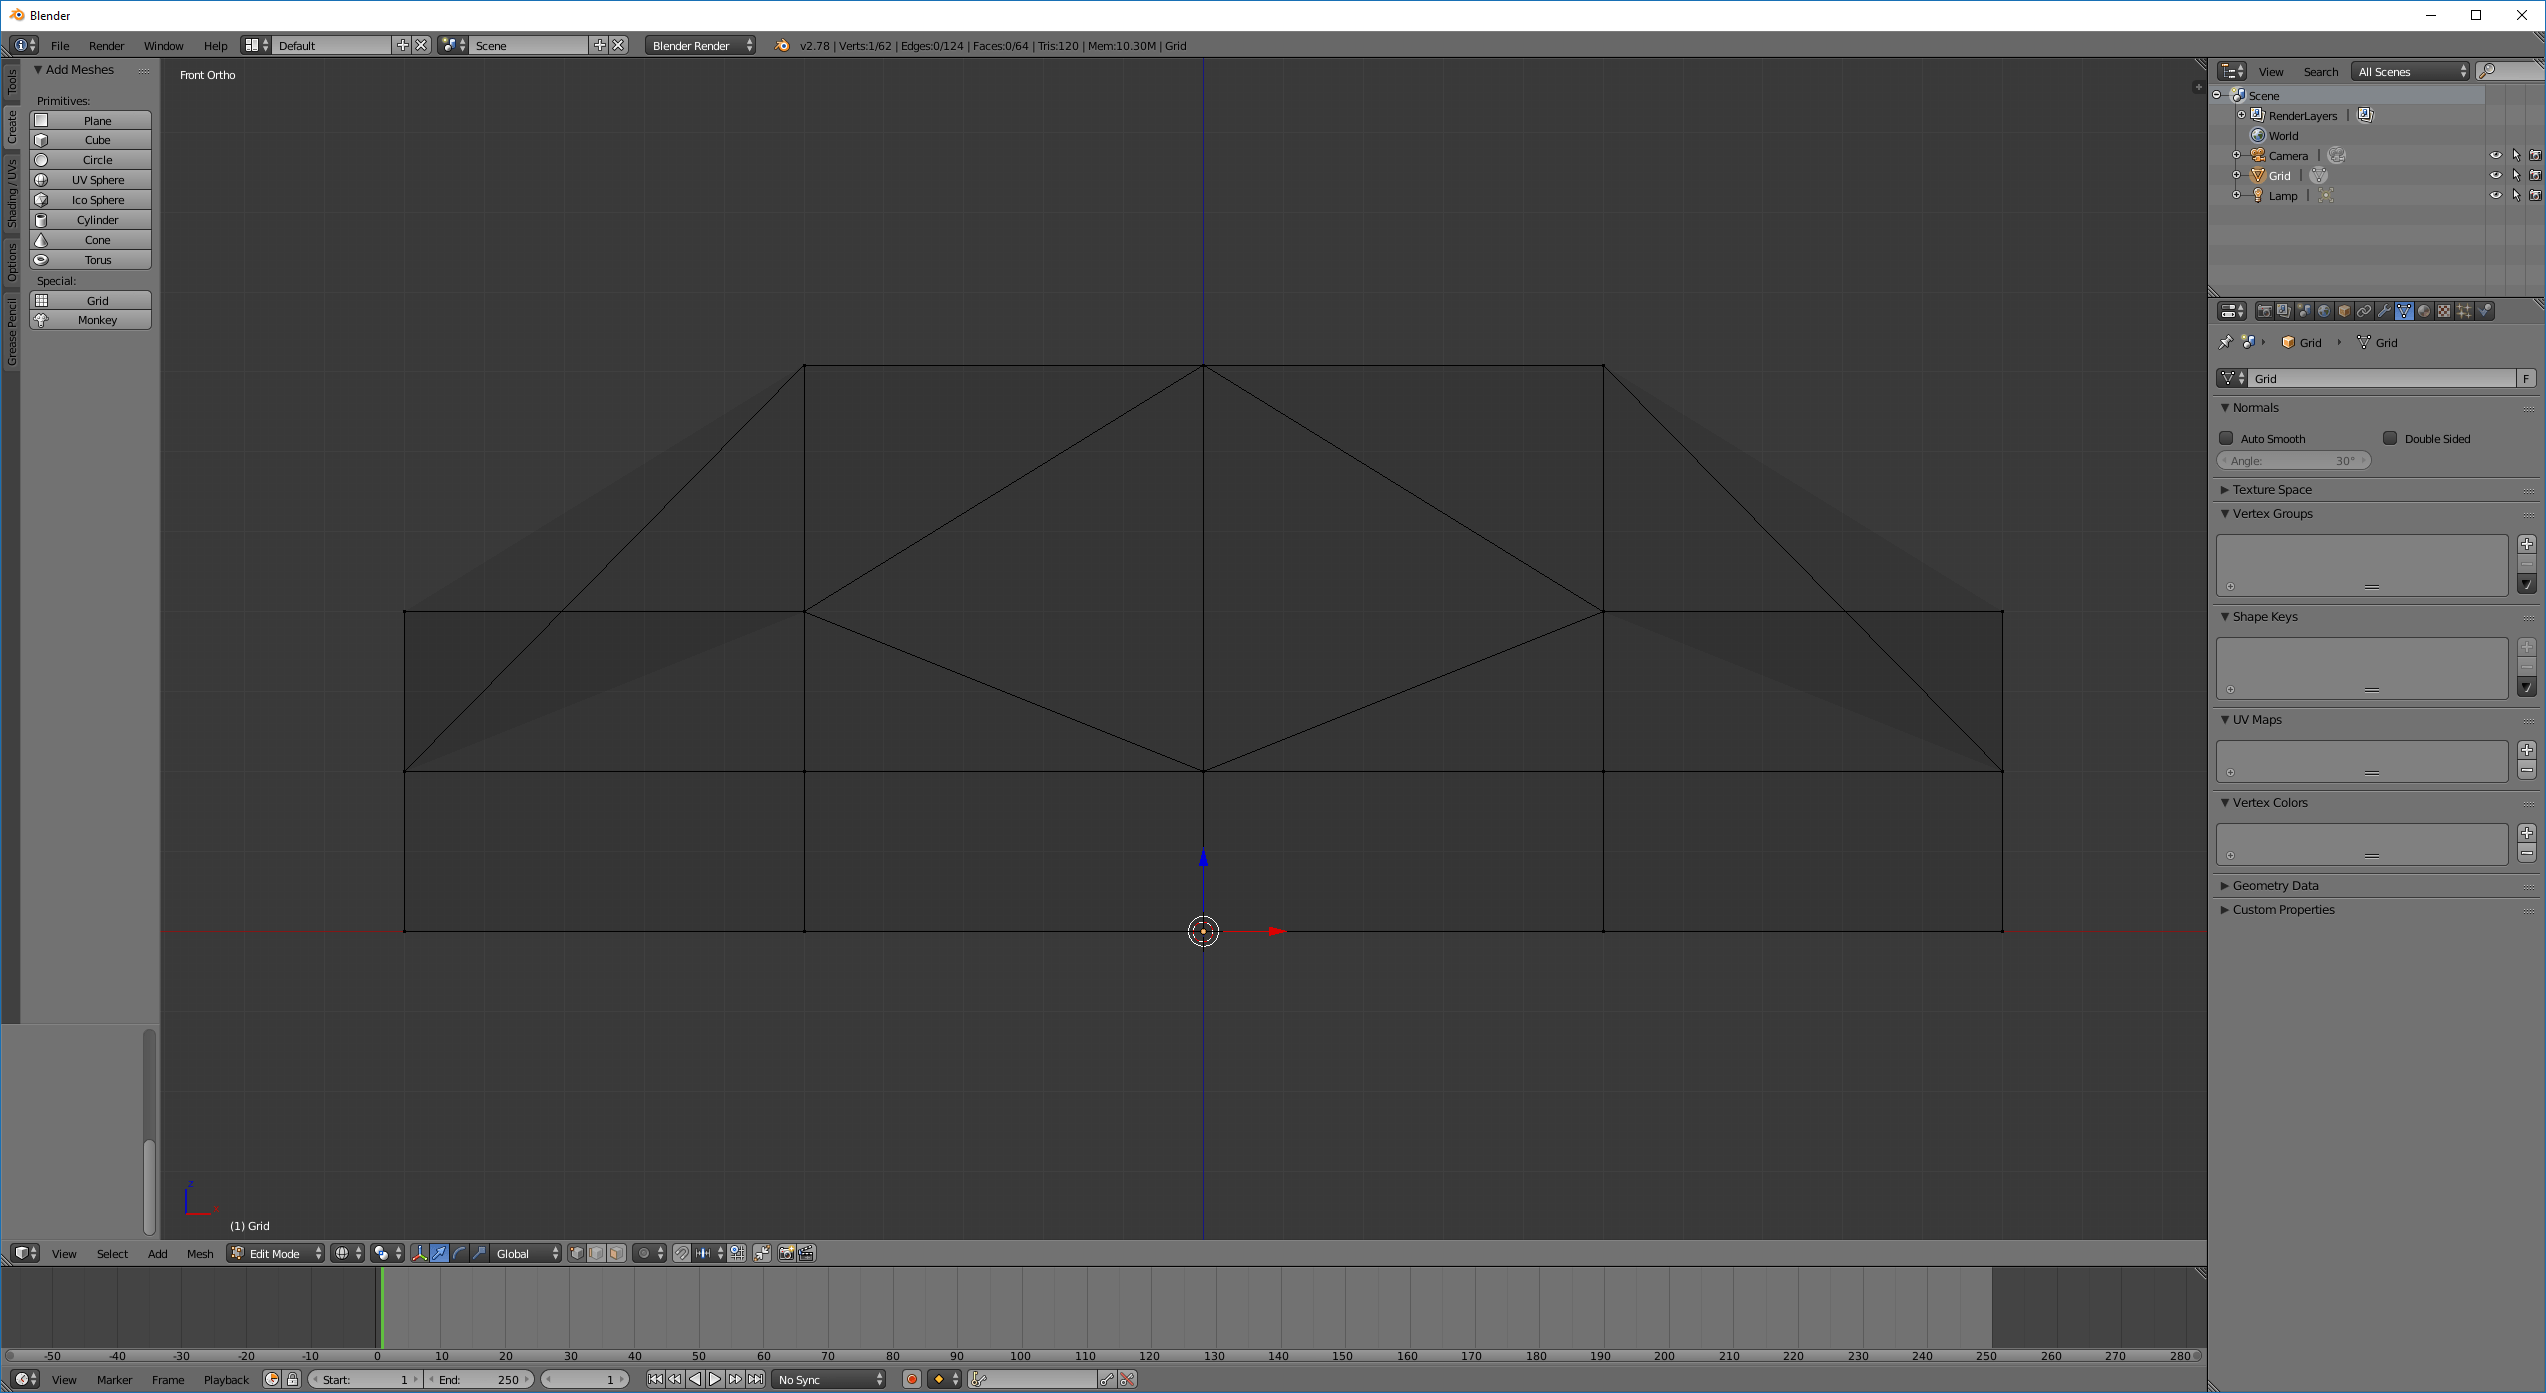
Task: Add a UV Sphere primitive
Action: point(91,180)
